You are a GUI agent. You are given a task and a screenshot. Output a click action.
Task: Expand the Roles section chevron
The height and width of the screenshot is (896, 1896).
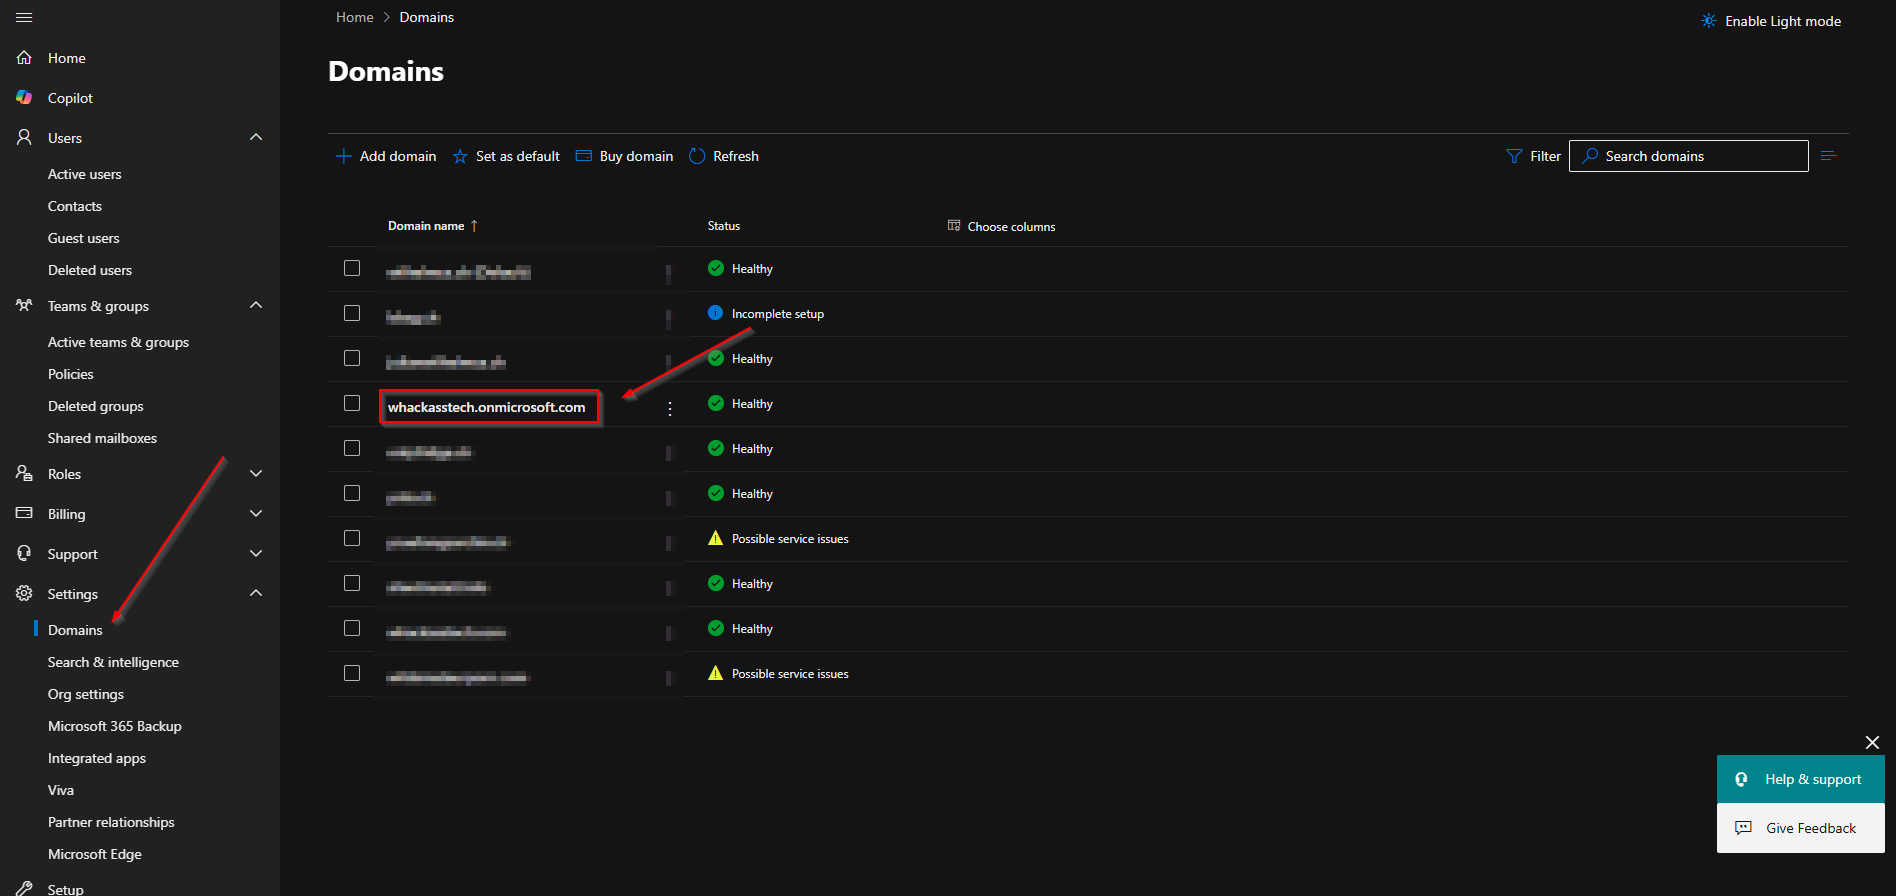pos(256,473)
